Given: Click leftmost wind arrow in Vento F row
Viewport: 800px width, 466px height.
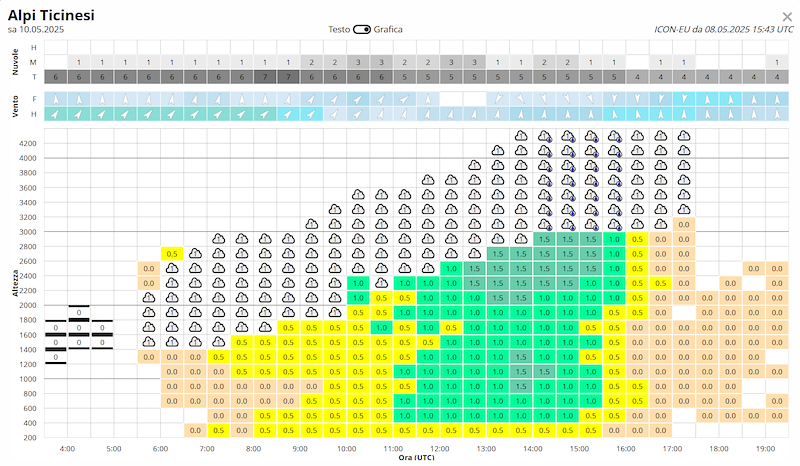Looking at the screenshot, I should point(56,99).
